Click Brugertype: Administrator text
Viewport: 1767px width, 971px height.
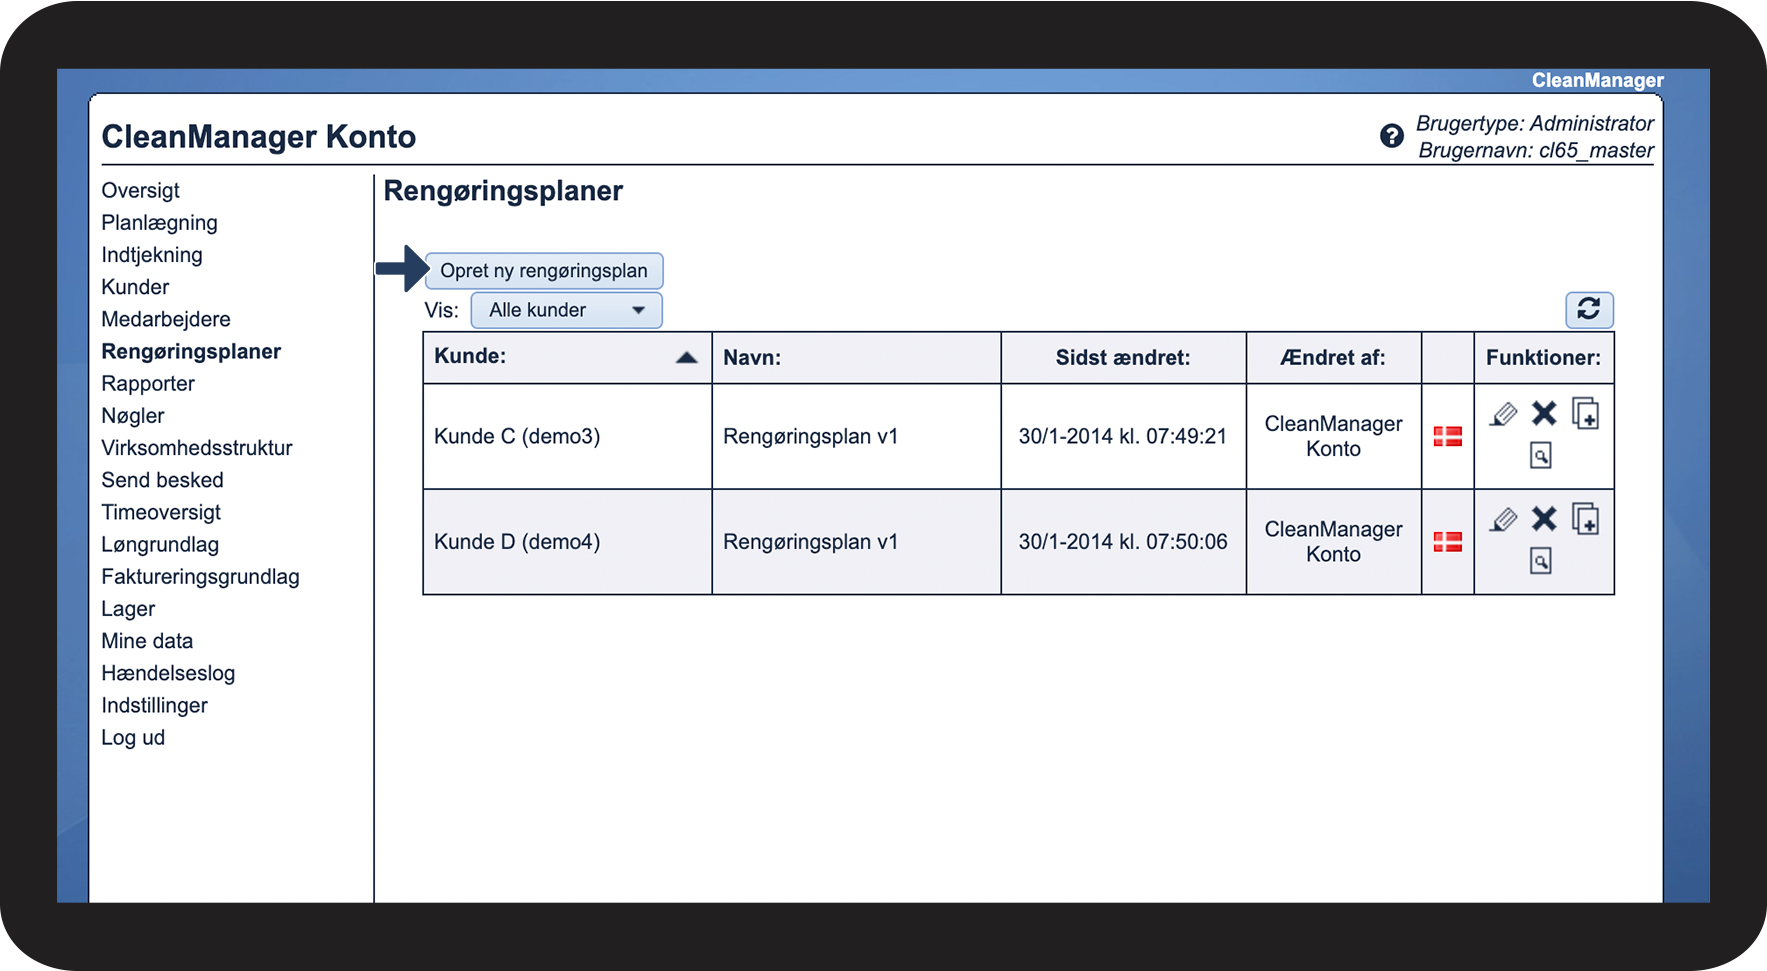point(1535,124)
